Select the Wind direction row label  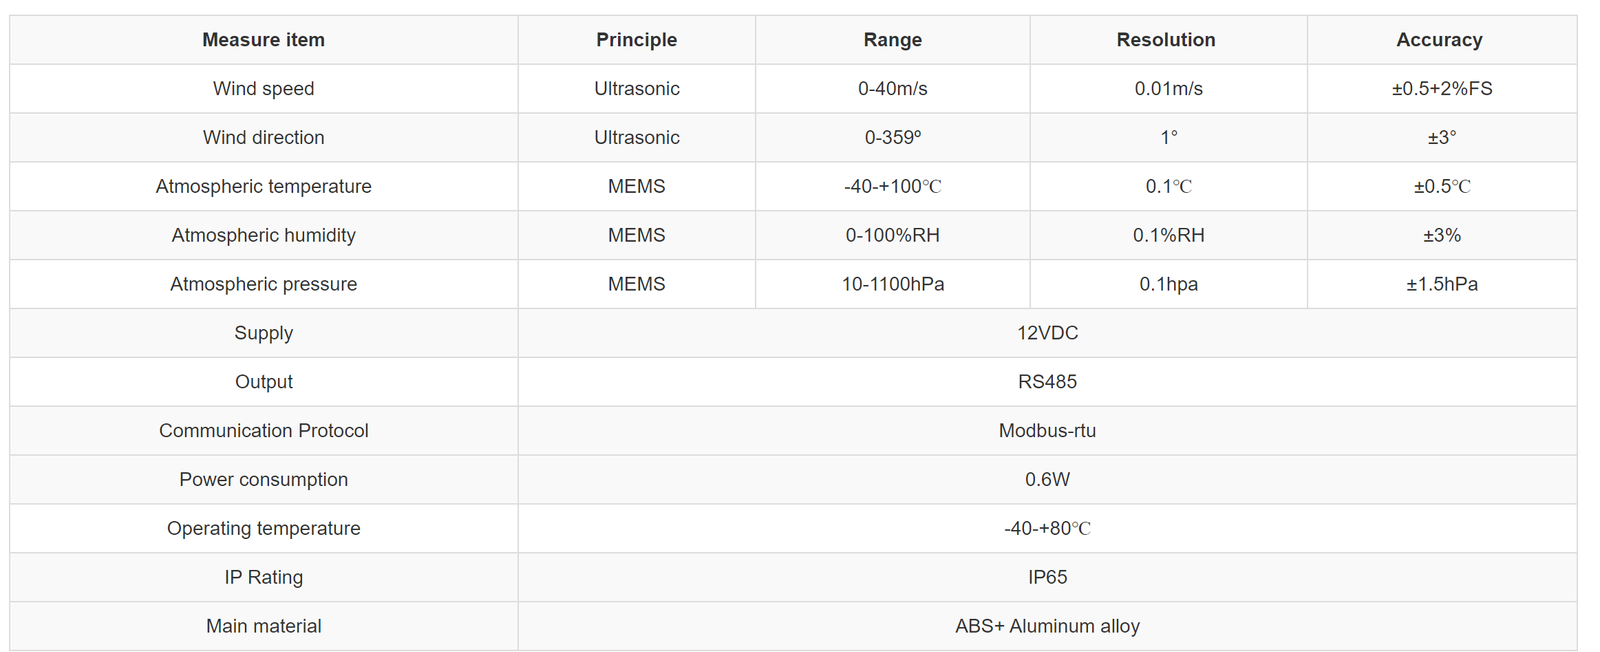[264, 138]
